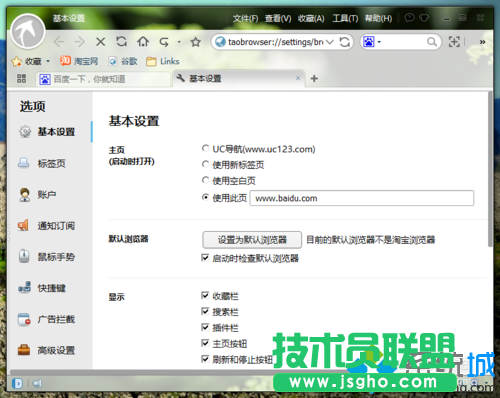The image size is (500, 398).
Task: Select UC导航 homepage radio option
Action: coord(205,148)
